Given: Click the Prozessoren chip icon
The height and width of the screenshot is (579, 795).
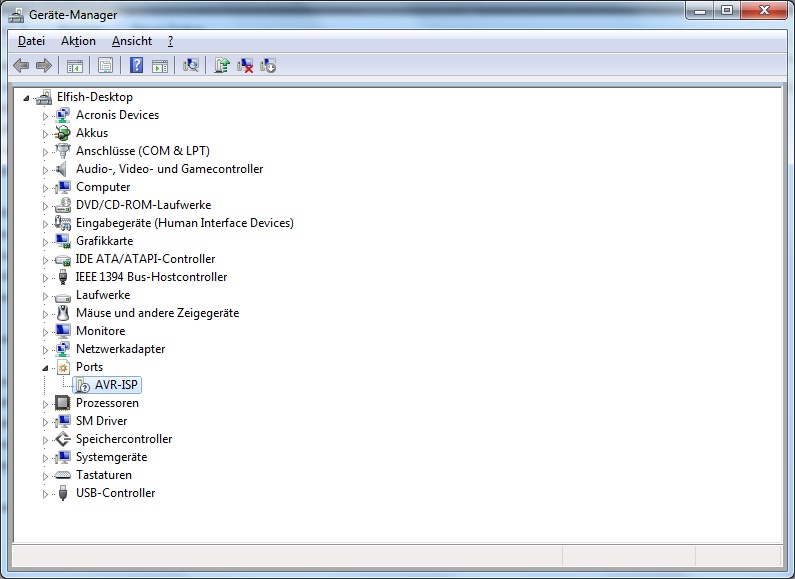Looking at the screenshot, I should pos(62,403).
